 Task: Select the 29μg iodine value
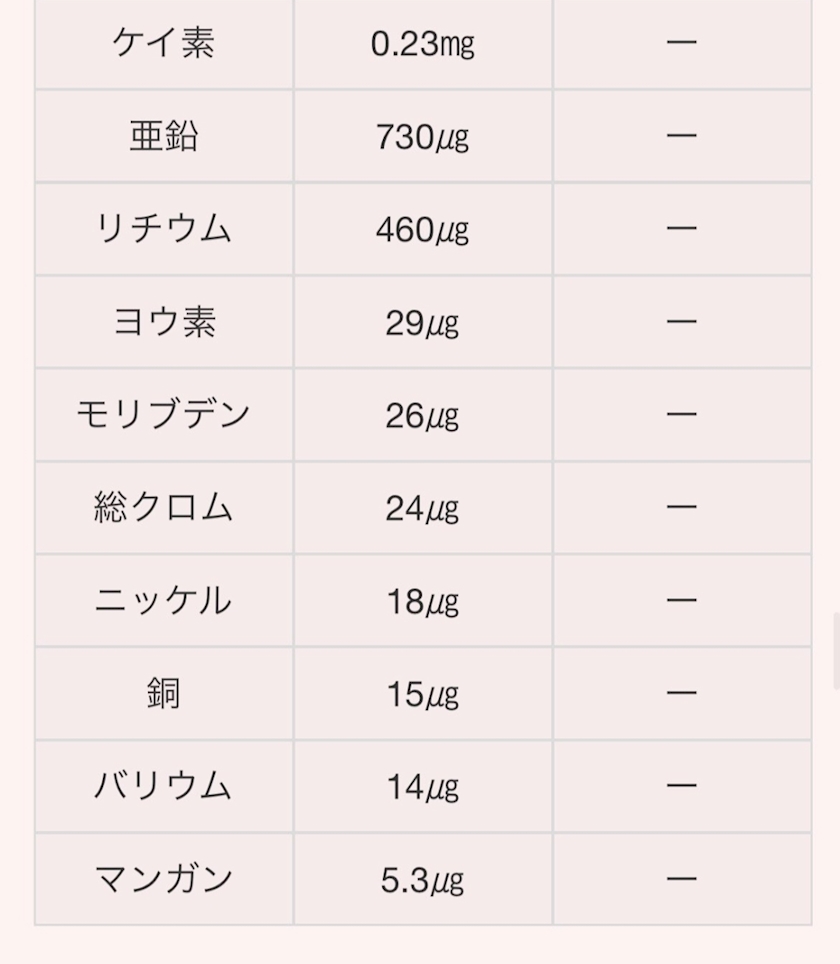coord(422,322)
